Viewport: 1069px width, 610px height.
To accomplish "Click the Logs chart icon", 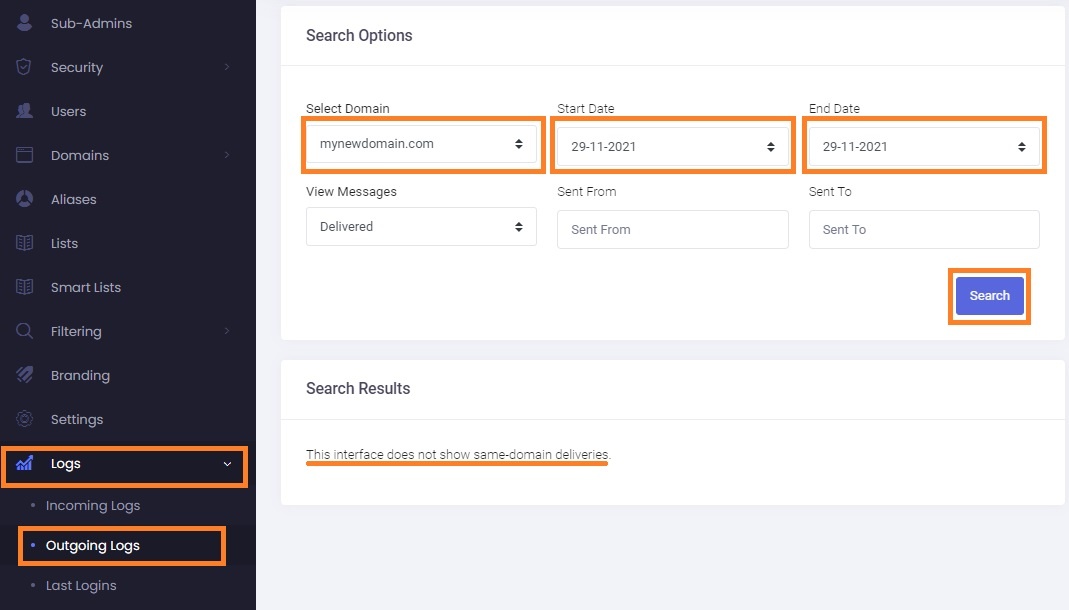I will coord(25,463).
